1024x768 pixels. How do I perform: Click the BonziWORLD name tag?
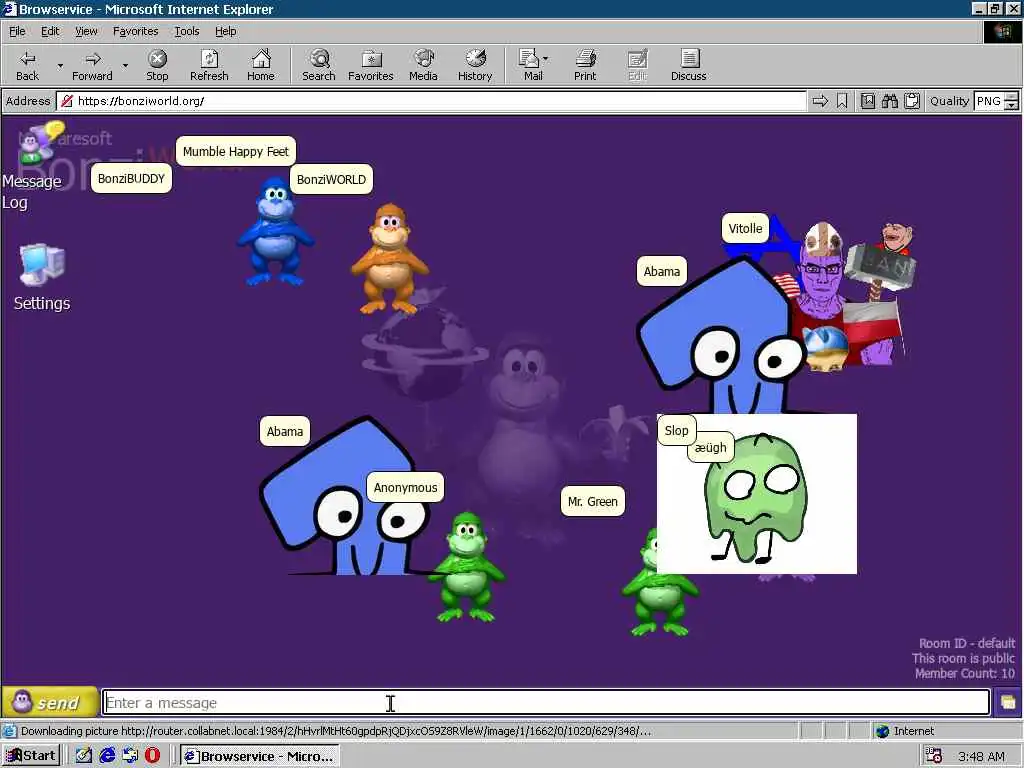point(331,180)
